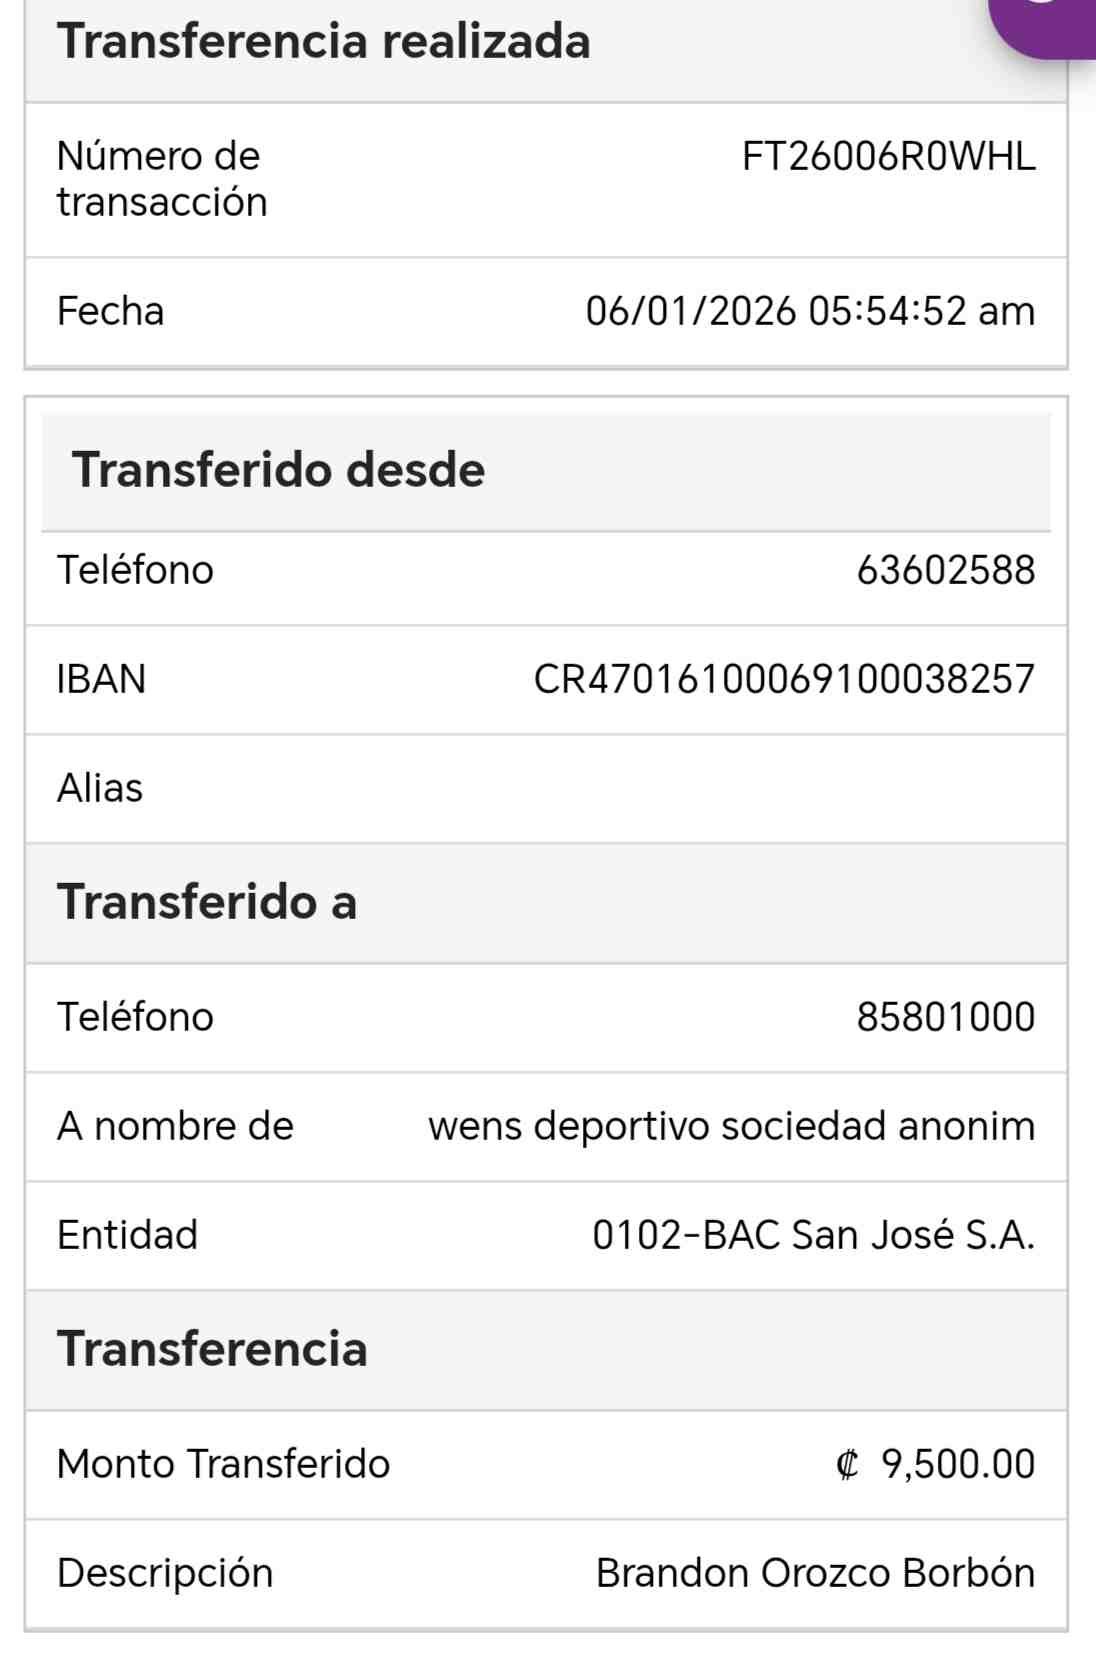Select transaction number FT26006R0WHL
The width and height of the screenshot is (1096, 1665).
888,157
